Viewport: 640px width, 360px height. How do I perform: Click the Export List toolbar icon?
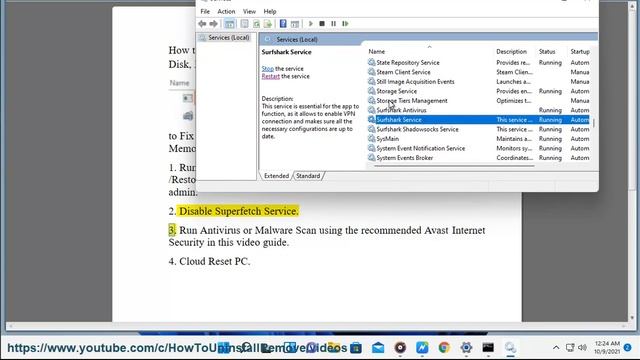(268, 24)
